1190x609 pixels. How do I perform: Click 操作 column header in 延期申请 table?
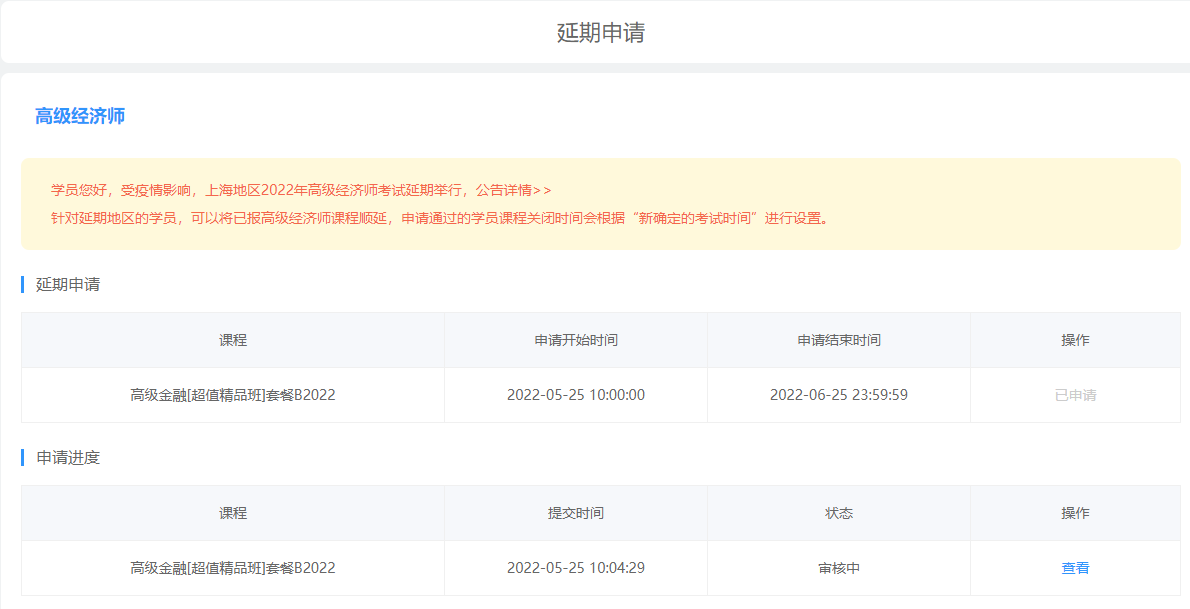[1075, 340]
